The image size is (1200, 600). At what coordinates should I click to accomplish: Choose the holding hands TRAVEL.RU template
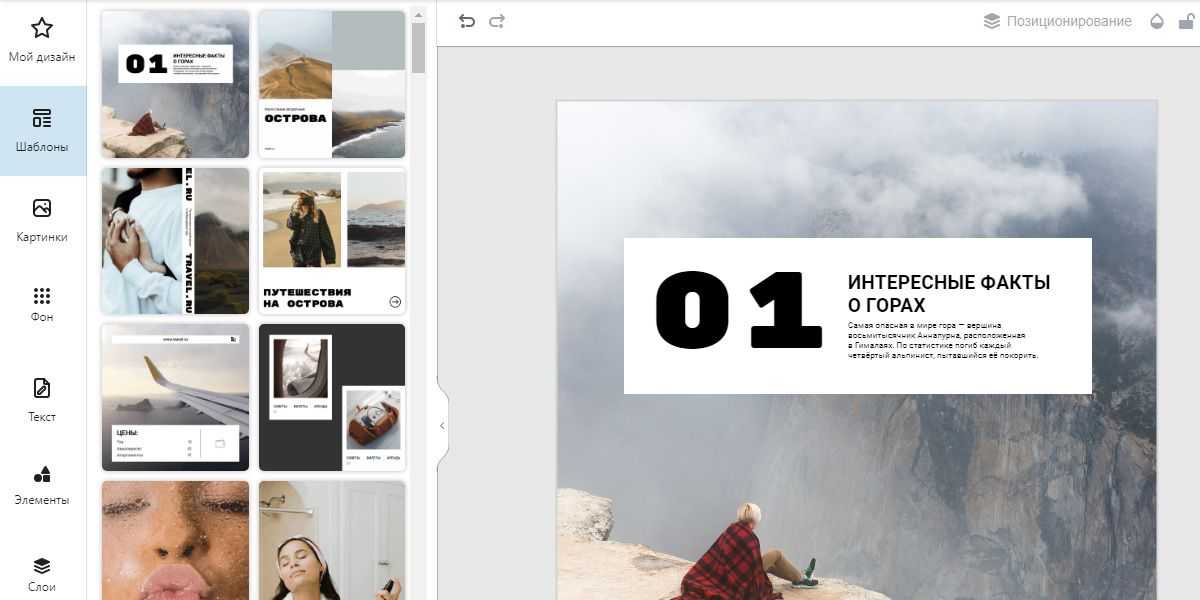coord(175,241)
